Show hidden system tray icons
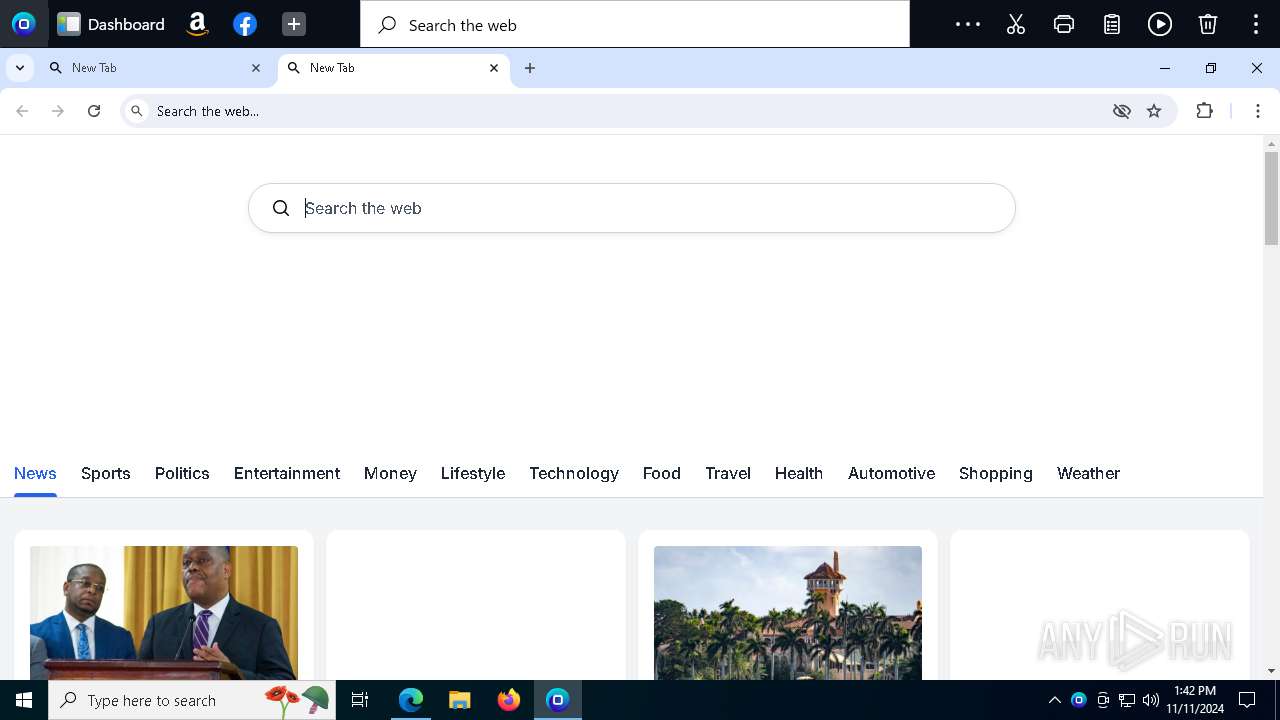The width and height of the screenshot is (1280, 720). point(1054,700)
